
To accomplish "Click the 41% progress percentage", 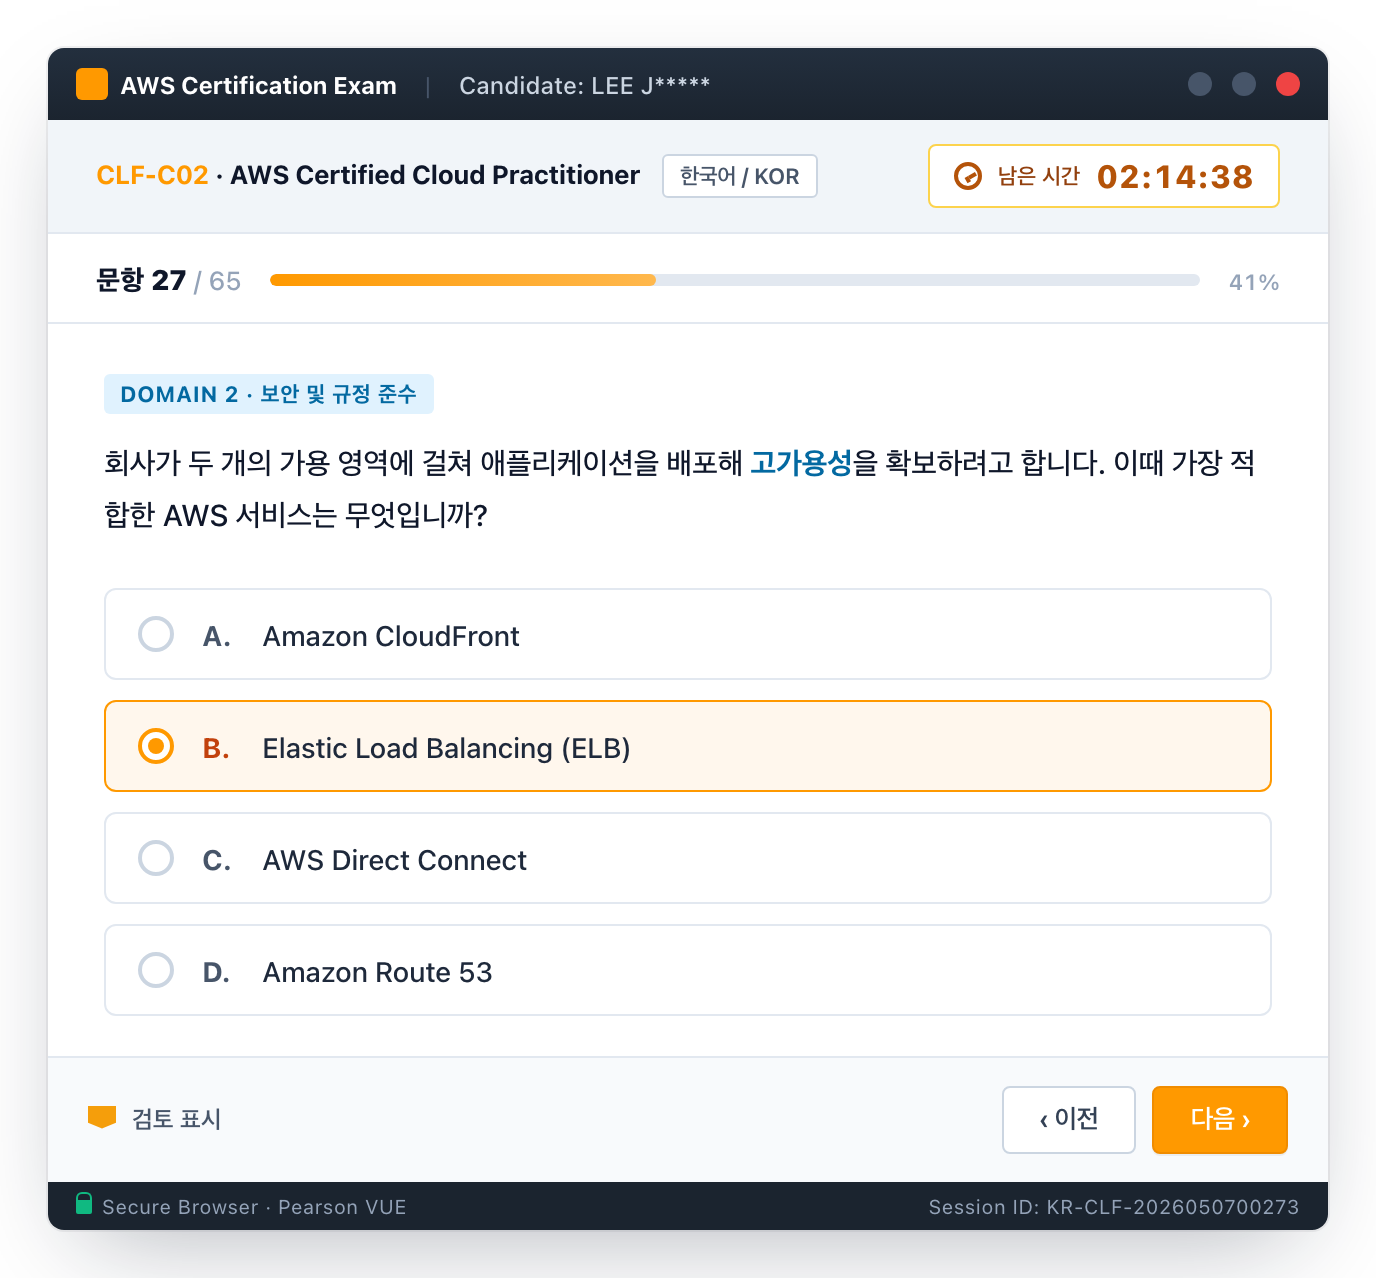I will [x=1254, y=283].
